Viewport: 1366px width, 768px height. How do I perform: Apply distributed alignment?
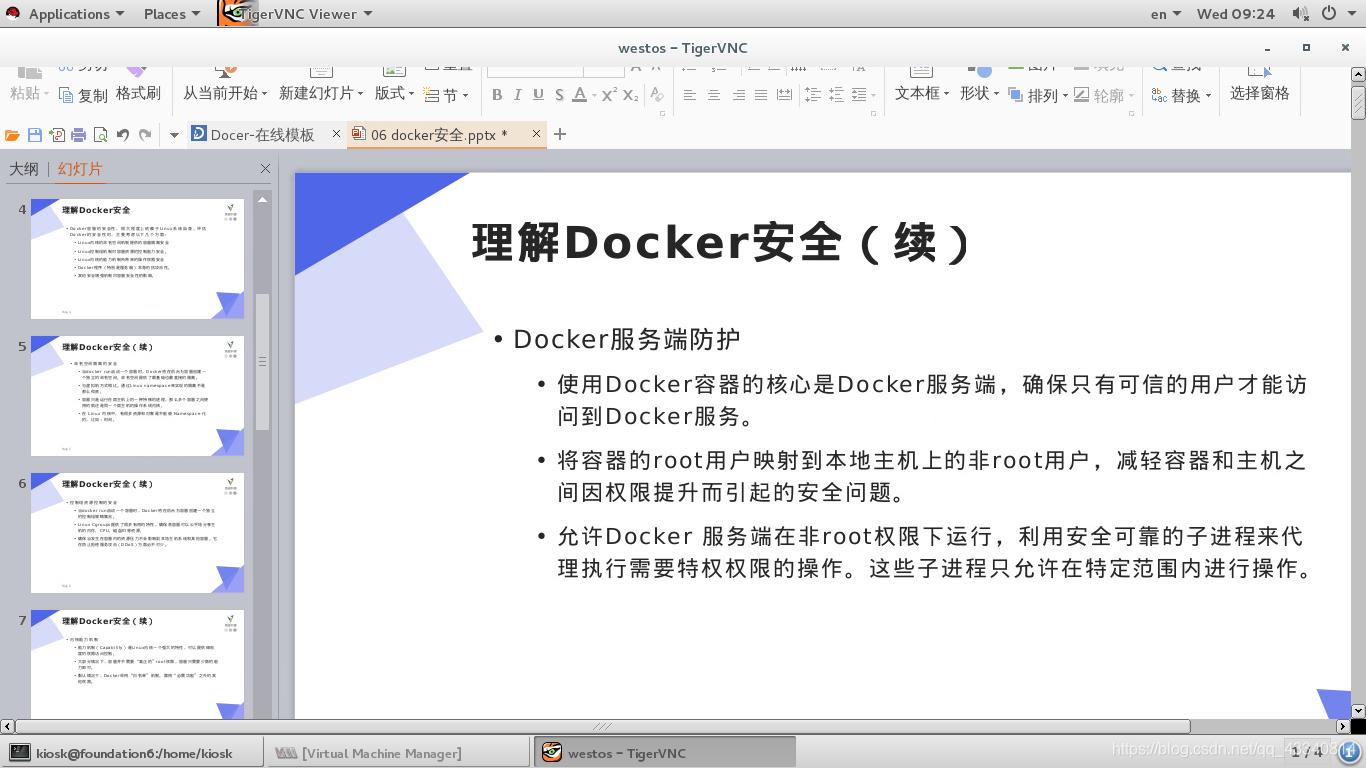(x=785, y=95)
